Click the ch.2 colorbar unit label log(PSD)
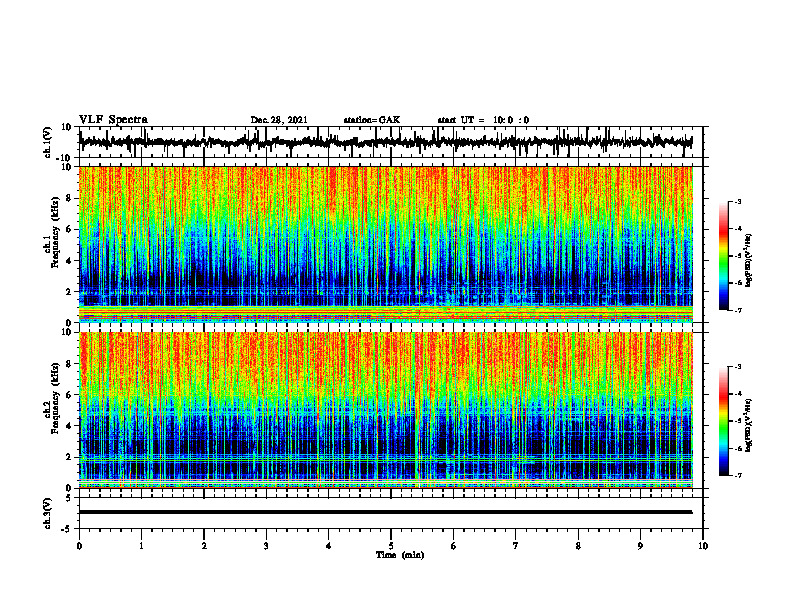 pyautogui.click(x=748, y=426)
